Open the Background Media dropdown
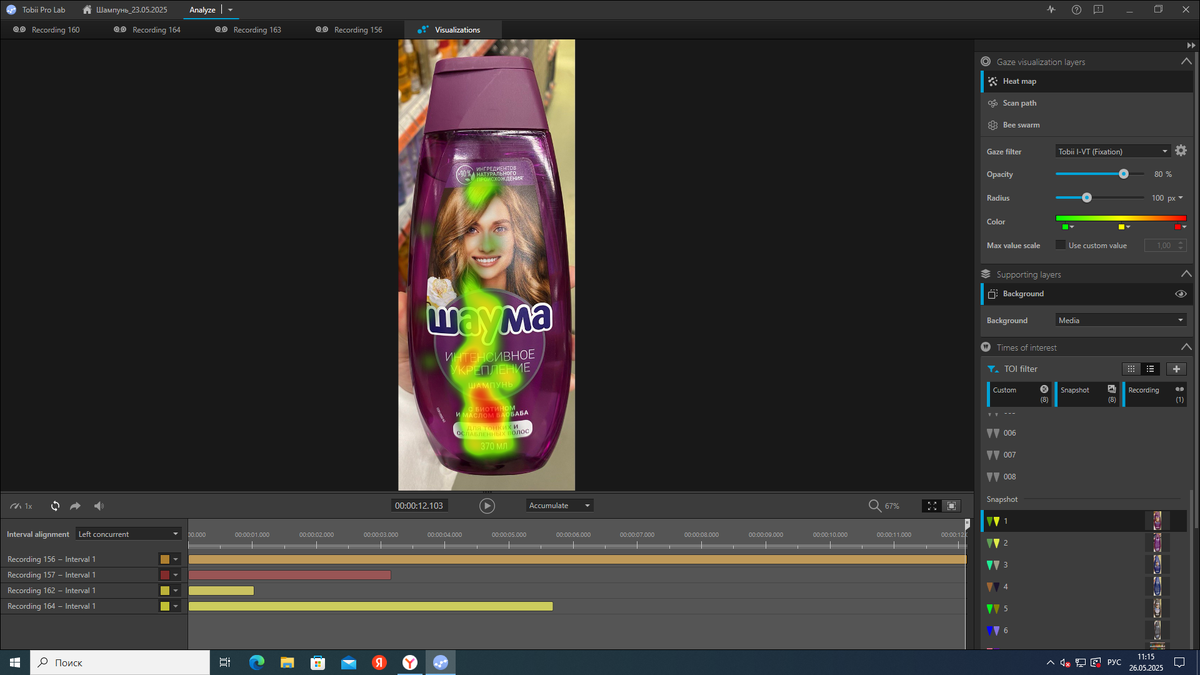Image resolution: width=1200 pixels, height=675 pixels. [1121, 321]
